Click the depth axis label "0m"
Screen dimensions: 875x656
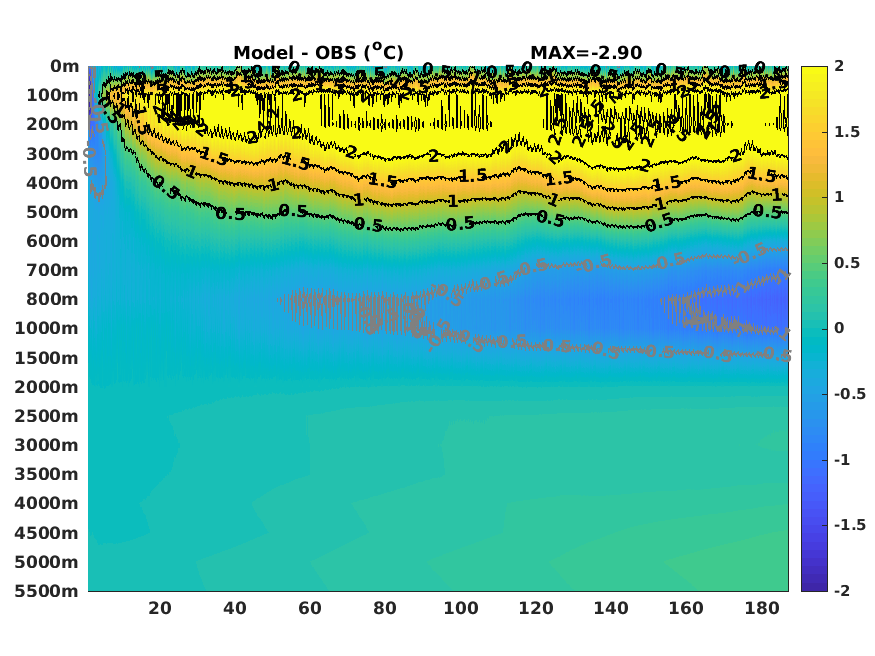coord(65,66)
